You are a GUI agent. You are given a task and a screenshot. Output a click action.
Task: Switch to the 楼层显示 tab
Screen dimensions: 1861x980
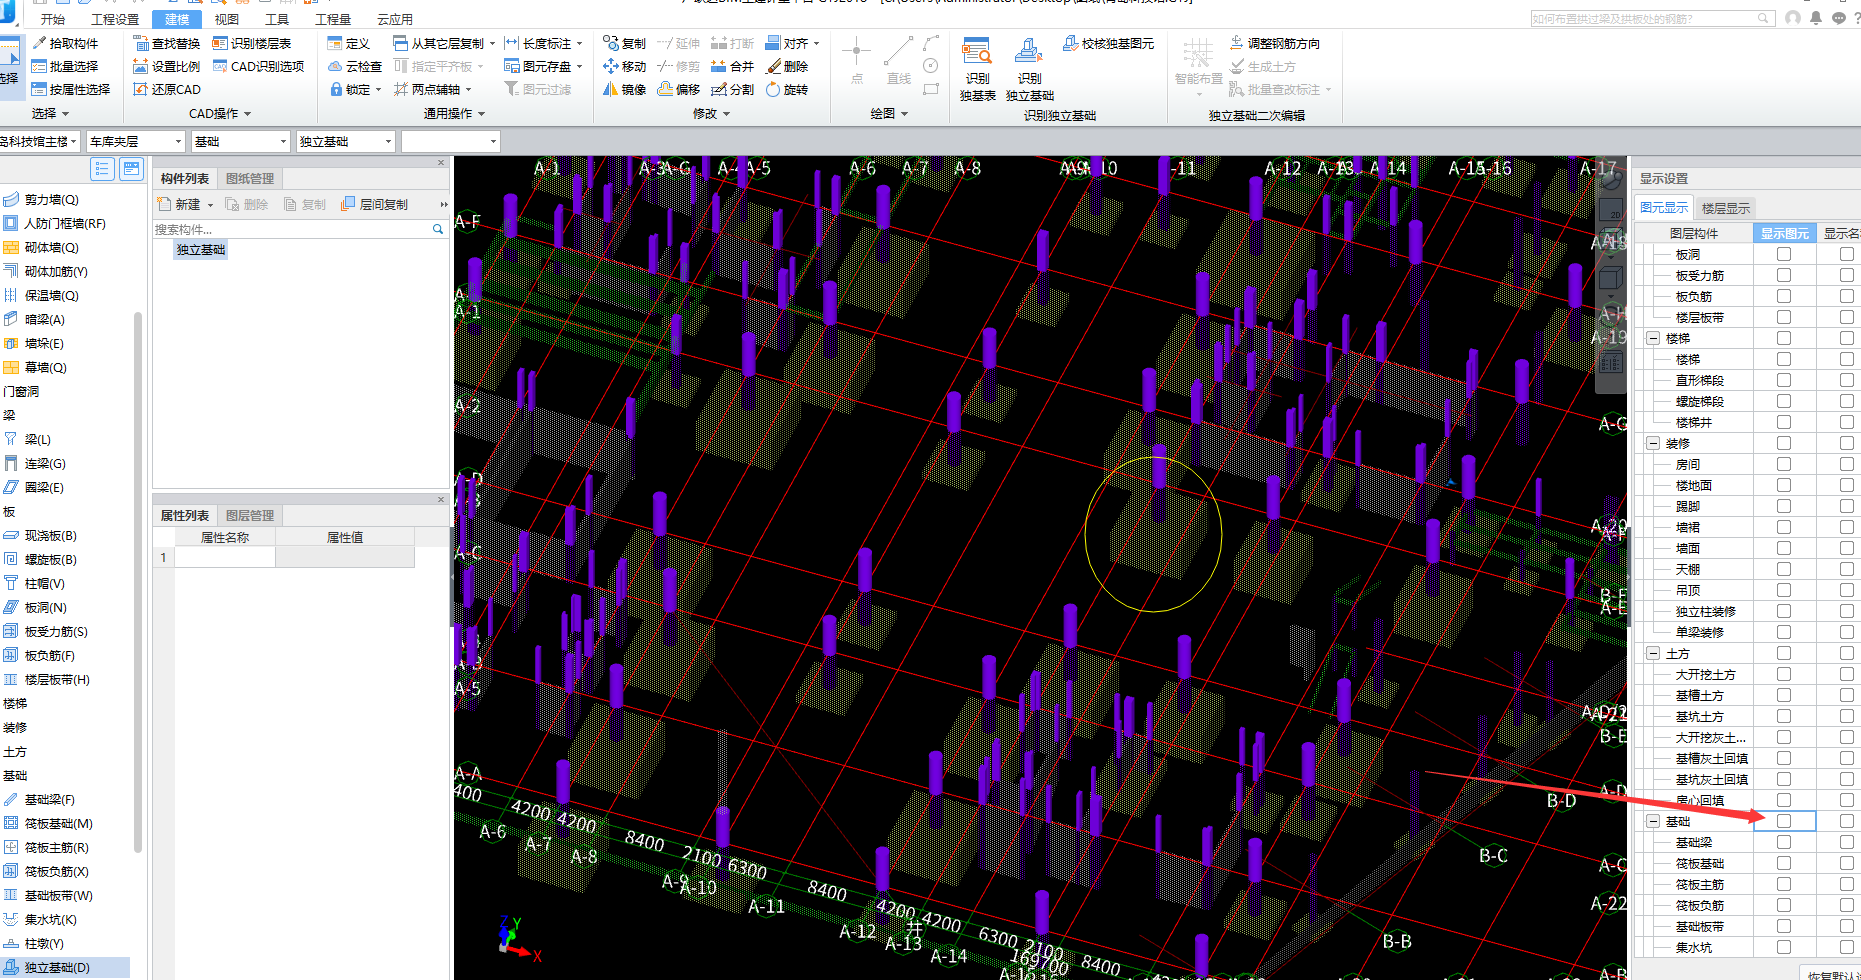(x=1726, y=208)
